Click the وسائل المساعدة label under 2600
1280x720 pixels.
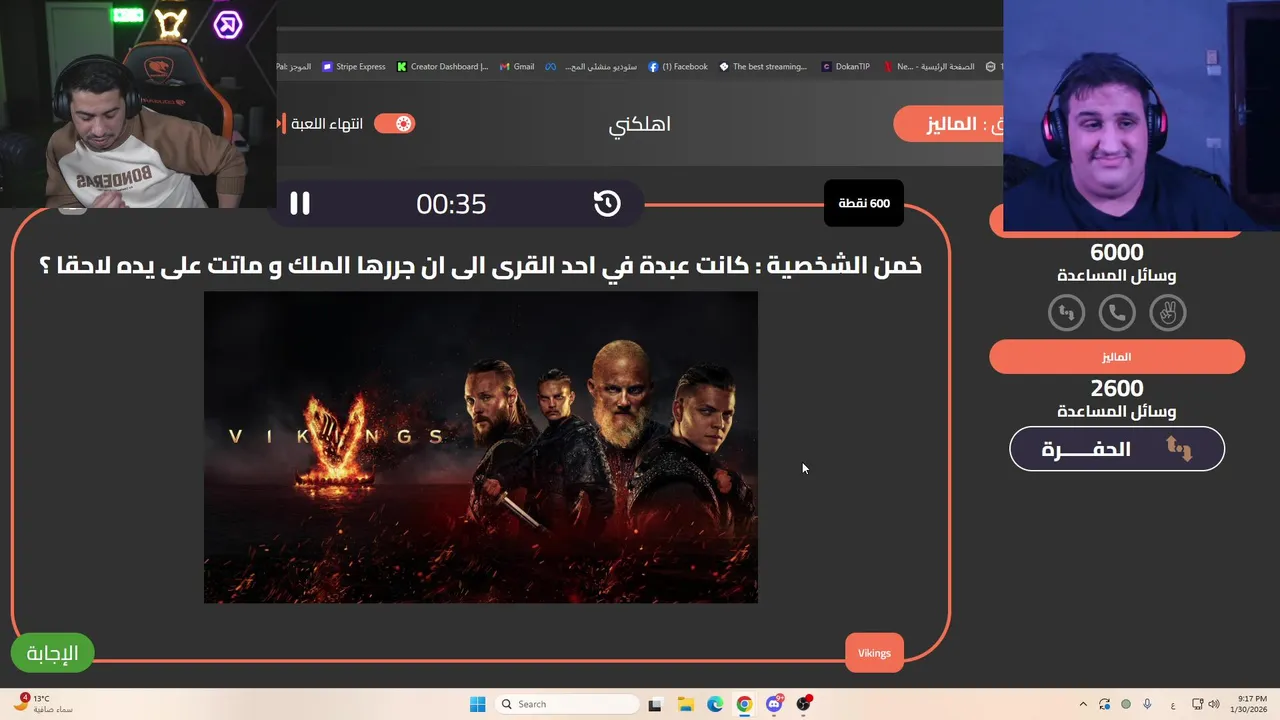[1116, 412]
